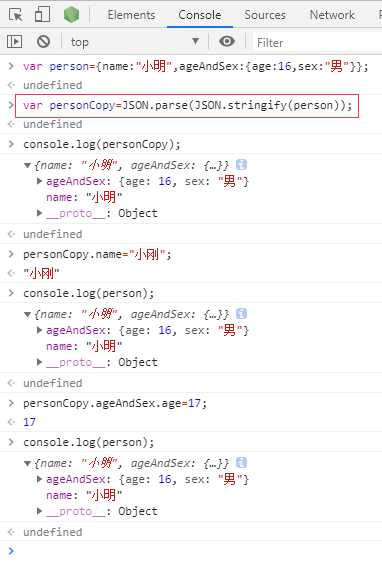Screen dimensions: 382x568
Task: Collapse the first logged personCopy object
Action: click(27, 166)
